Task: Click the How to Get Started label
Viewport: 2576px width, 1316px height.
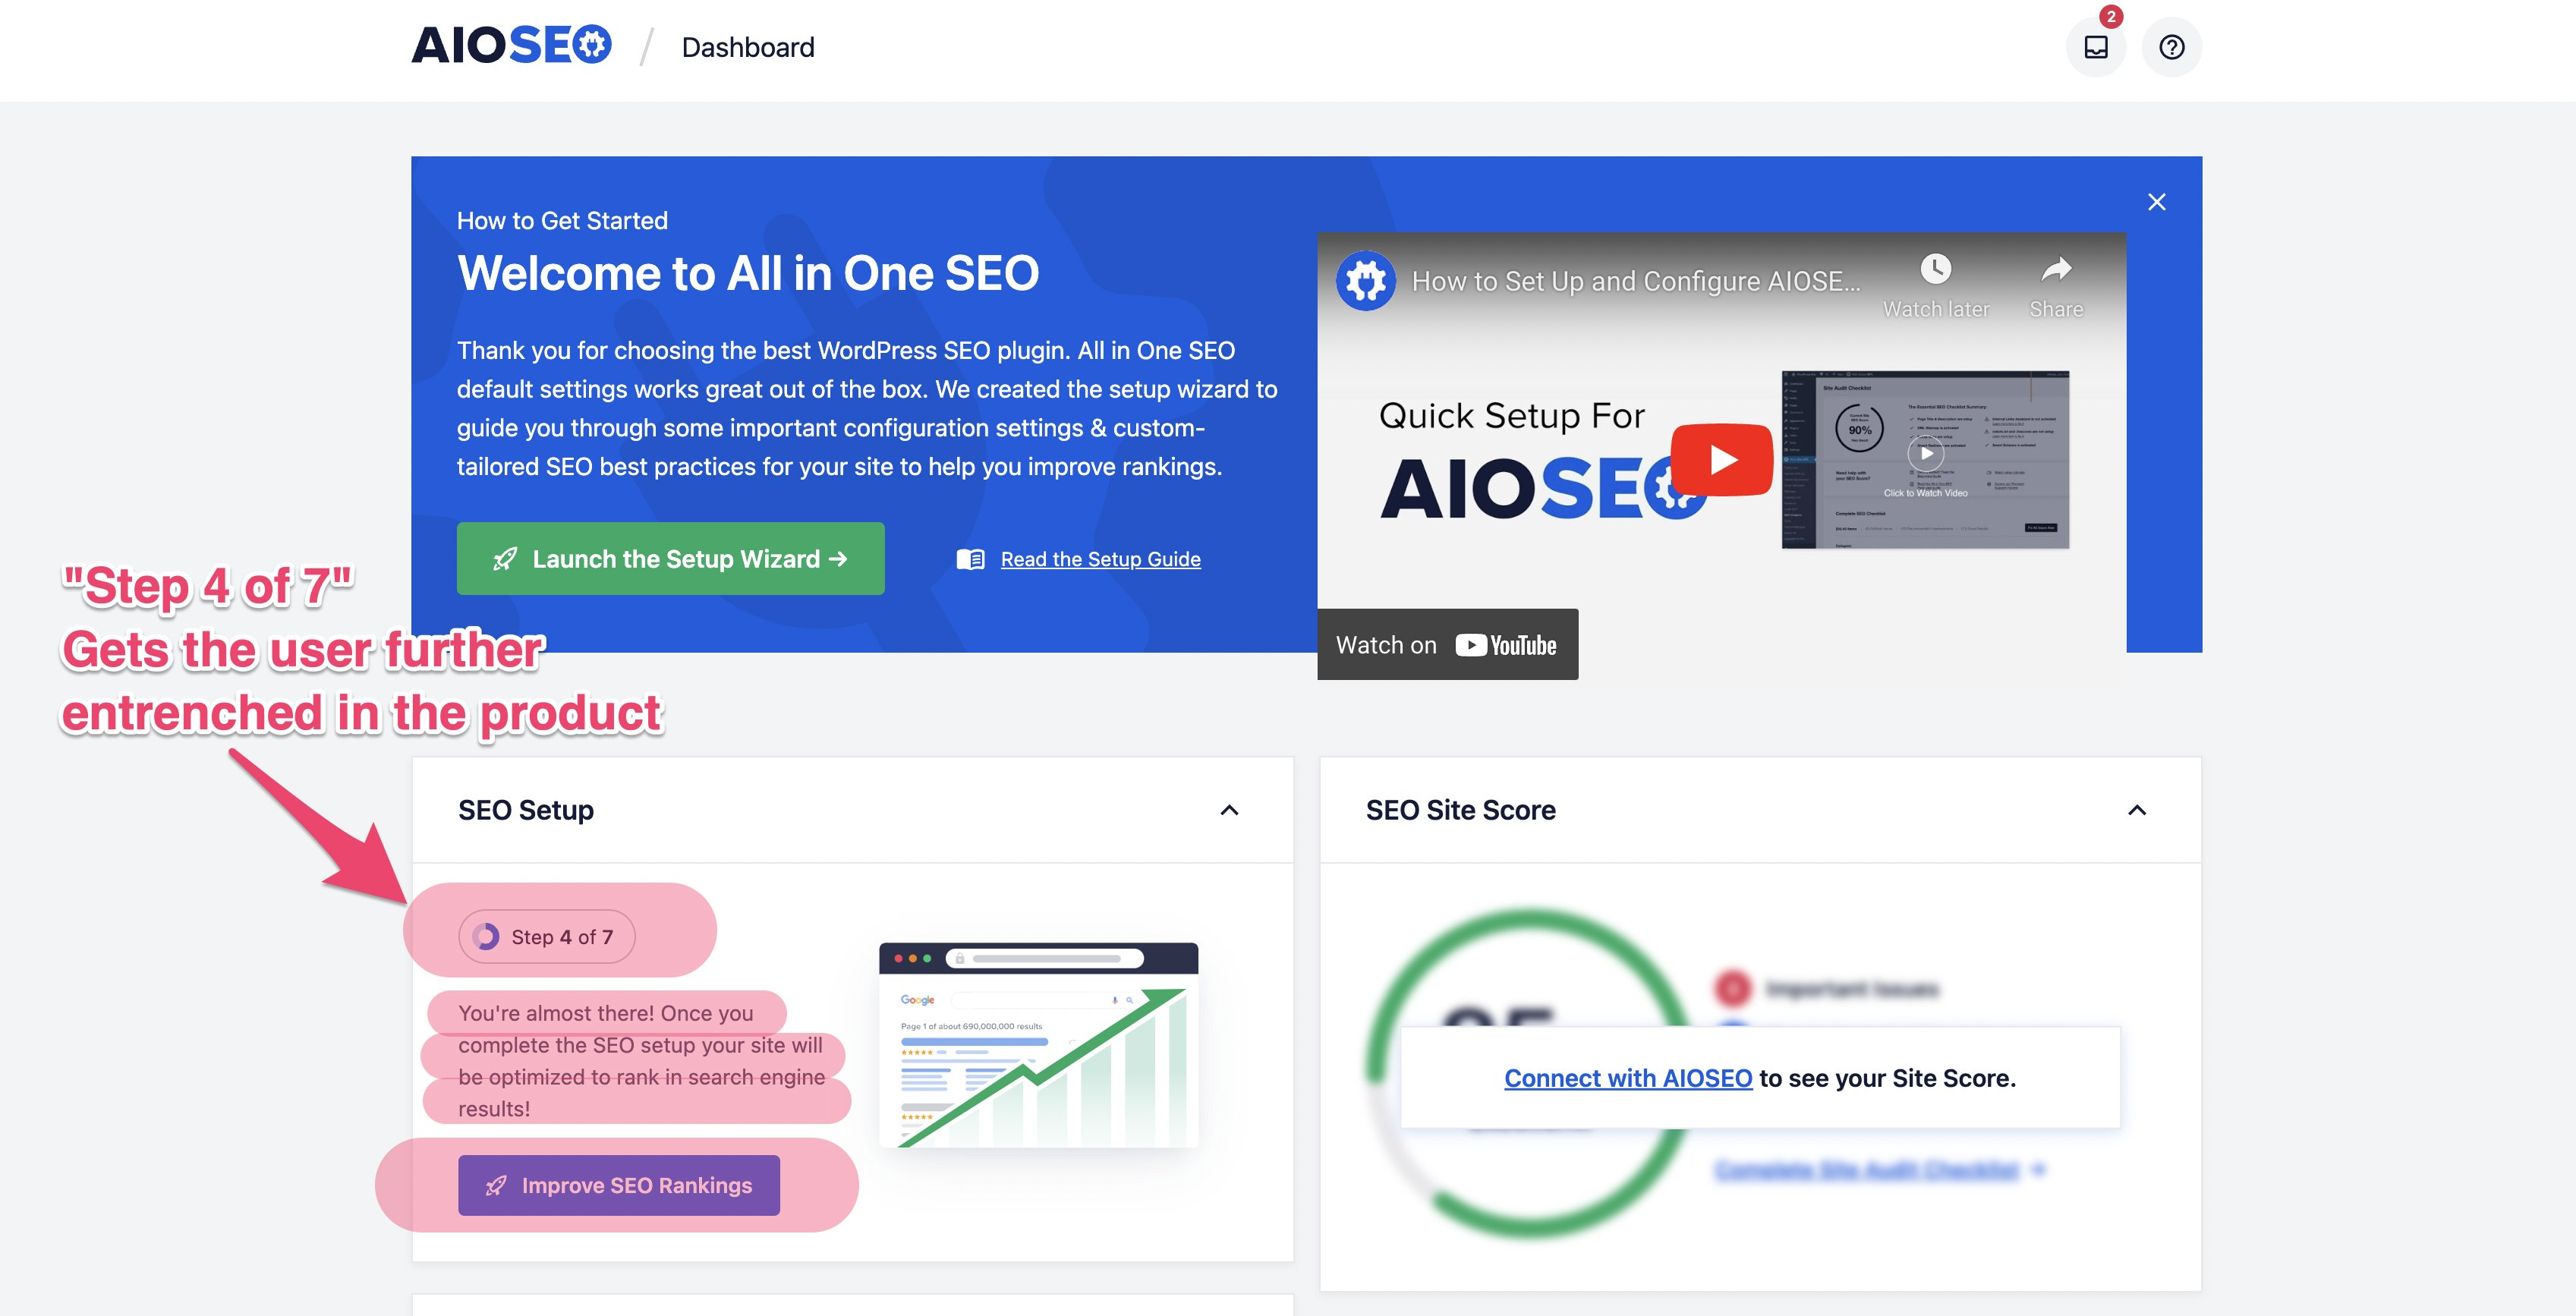Action: point(562,221)
